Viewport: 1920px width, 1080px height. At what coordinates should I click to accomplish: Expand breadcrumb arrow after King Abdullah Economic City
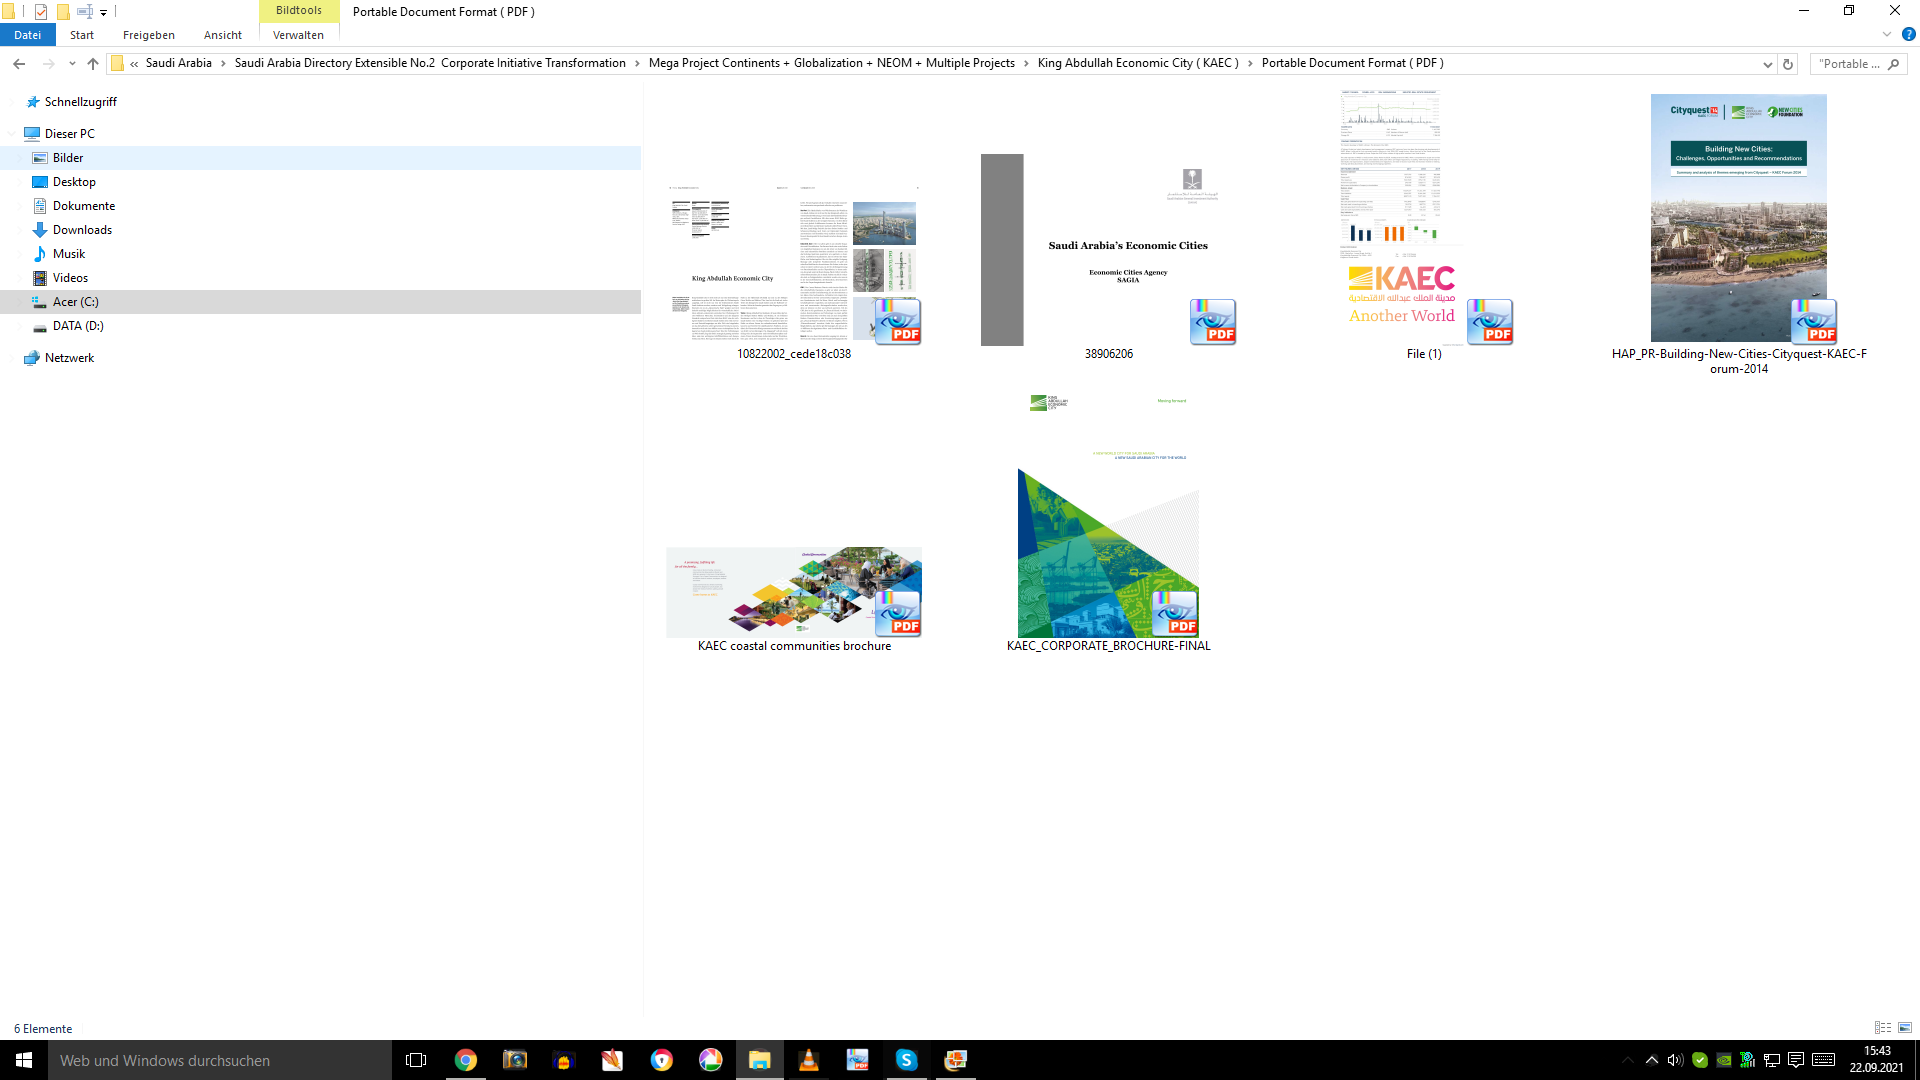1250,64
